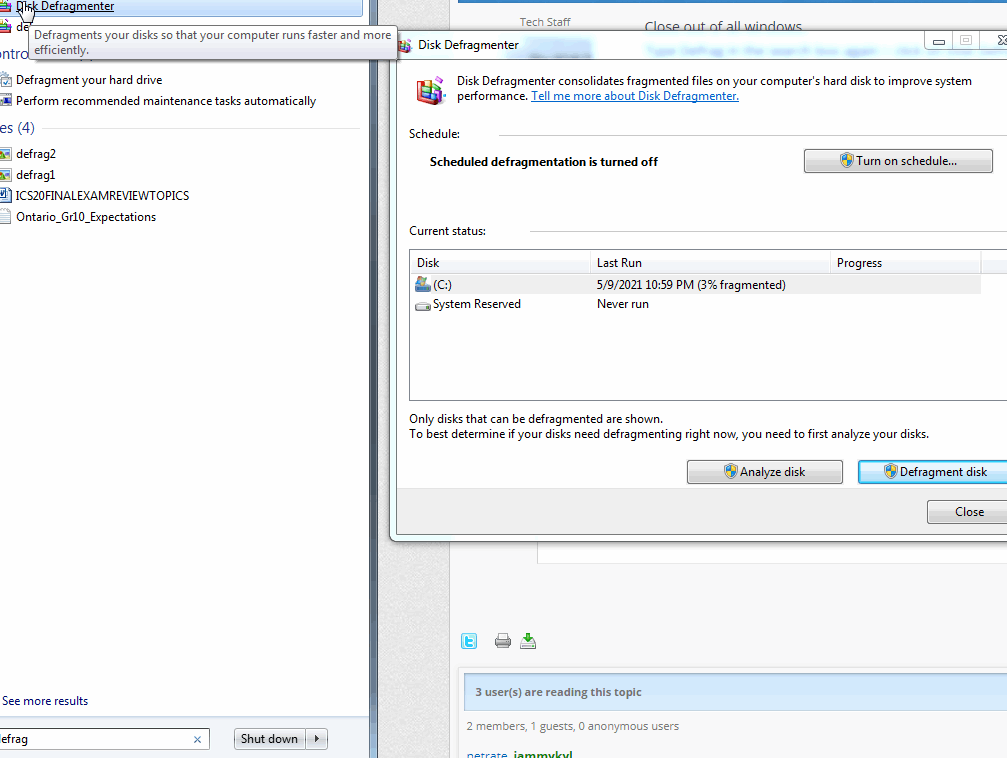The width and height of the screenshot is (1007, 758).
Task: Click the printer icon on the webpage
Action: [503, 640]
